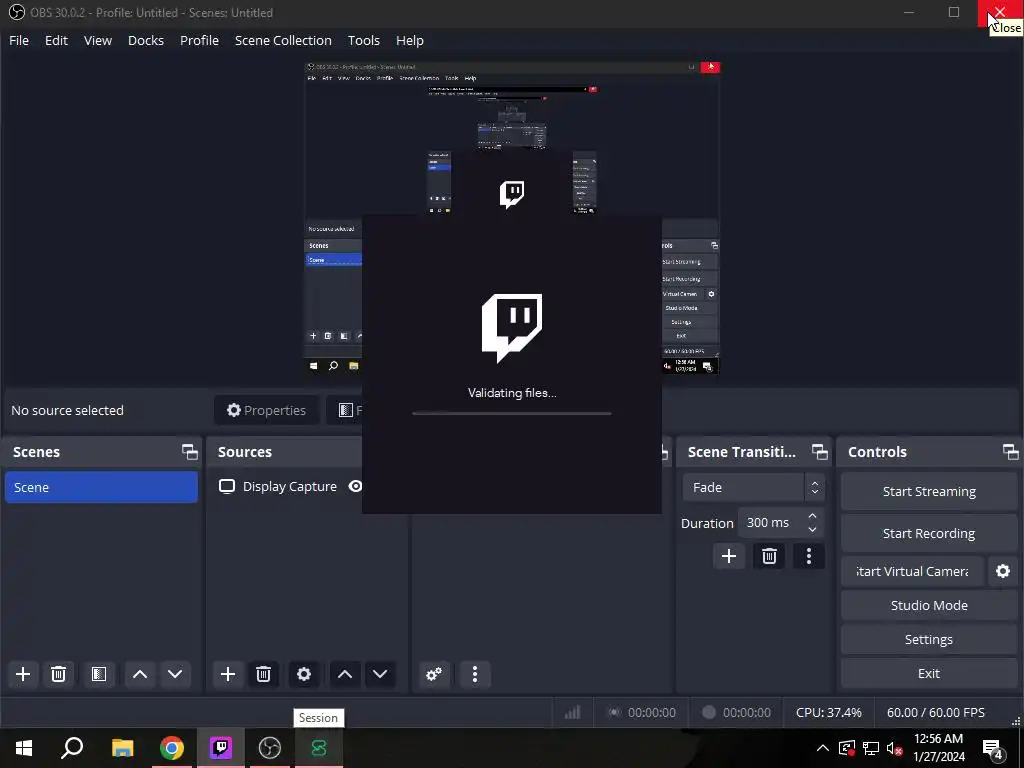The image size is (1024, 768).
Task: Select the Scene item in Scenes list
Action: point(101,487)
